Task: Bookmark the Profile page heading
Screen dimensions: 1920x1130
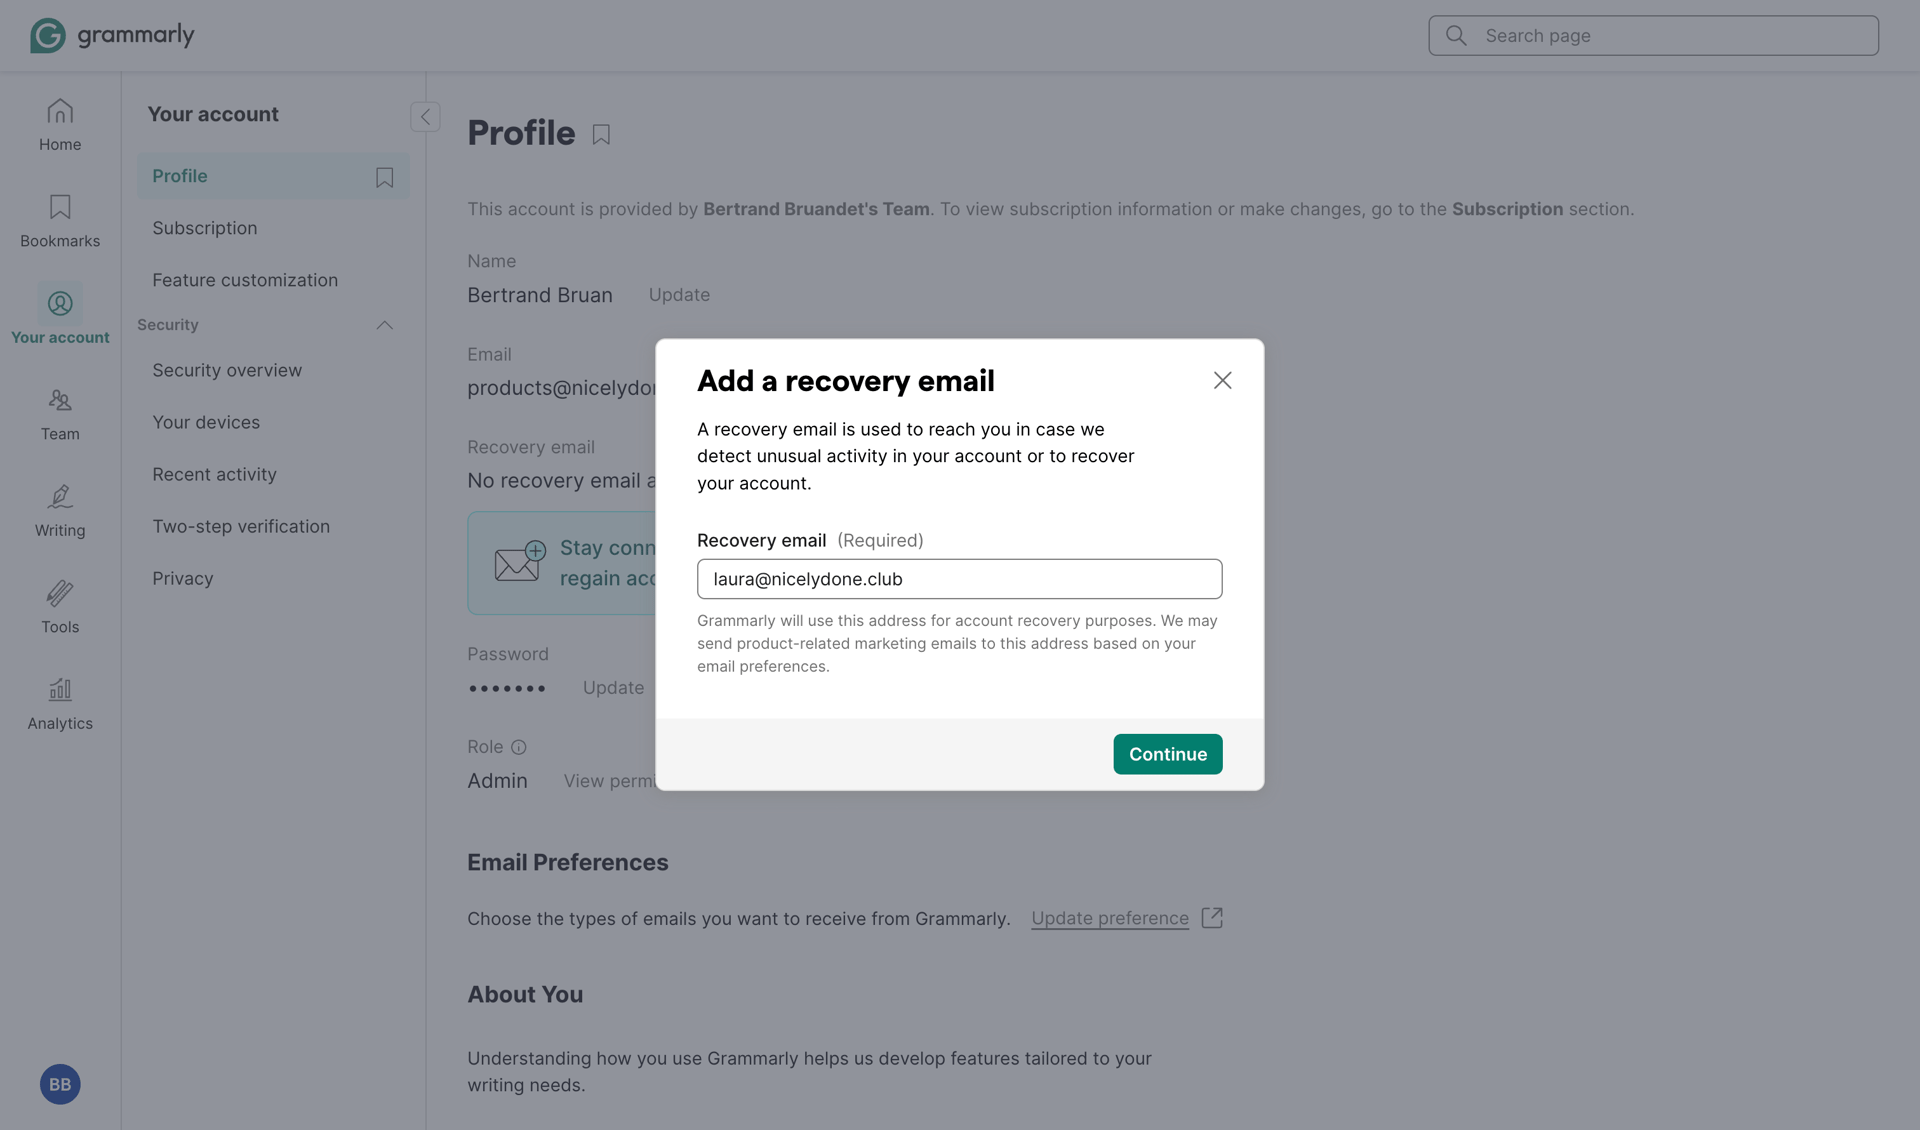Action: point(601,134)
